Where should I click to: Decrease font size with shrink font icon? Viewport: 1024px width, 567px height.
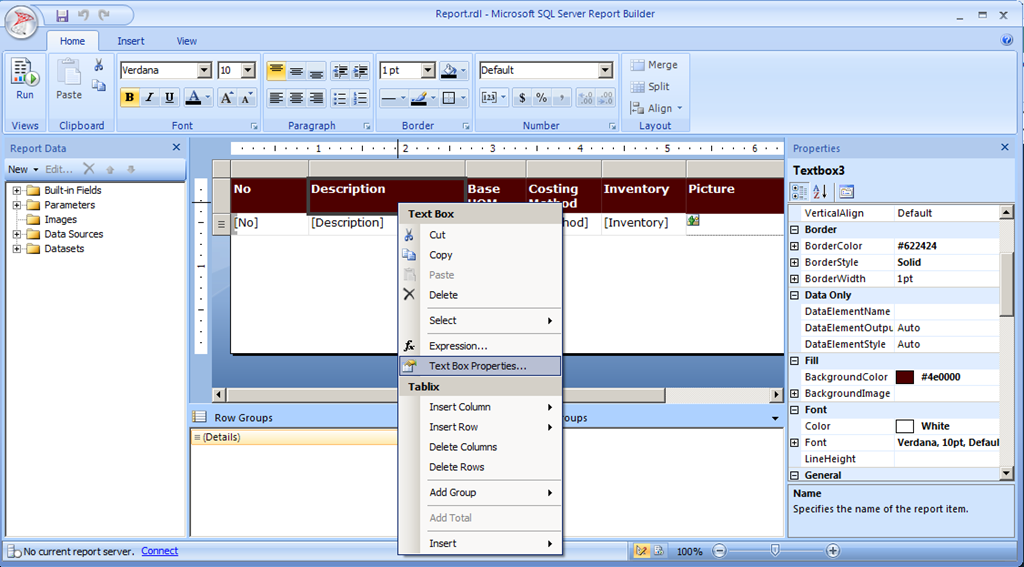[x=246, y=98]
